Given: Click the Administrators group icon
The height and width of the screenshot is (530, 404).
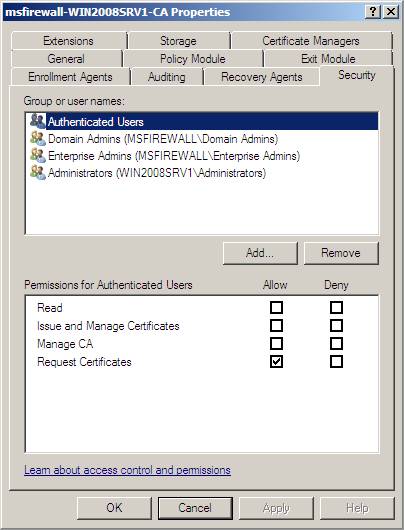Looking at the screenshot, I should (38, 172).
